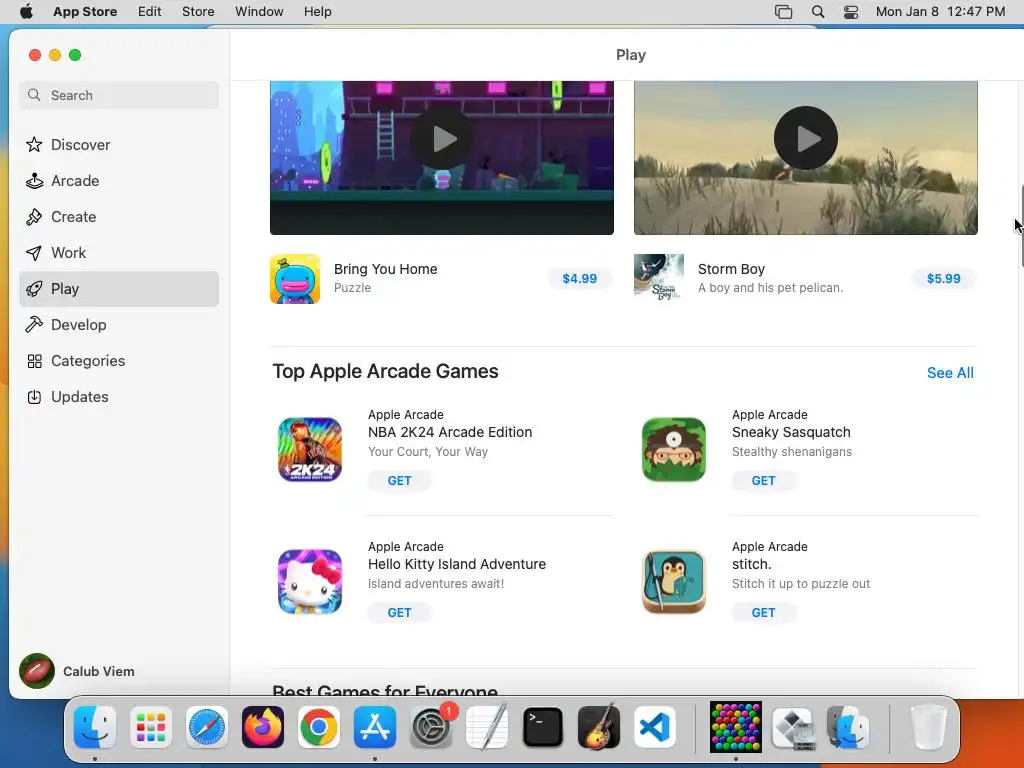Get the stitch. game
This screenshot has width=1024, height=768.
pyautogui.click(x=763, y=613)
